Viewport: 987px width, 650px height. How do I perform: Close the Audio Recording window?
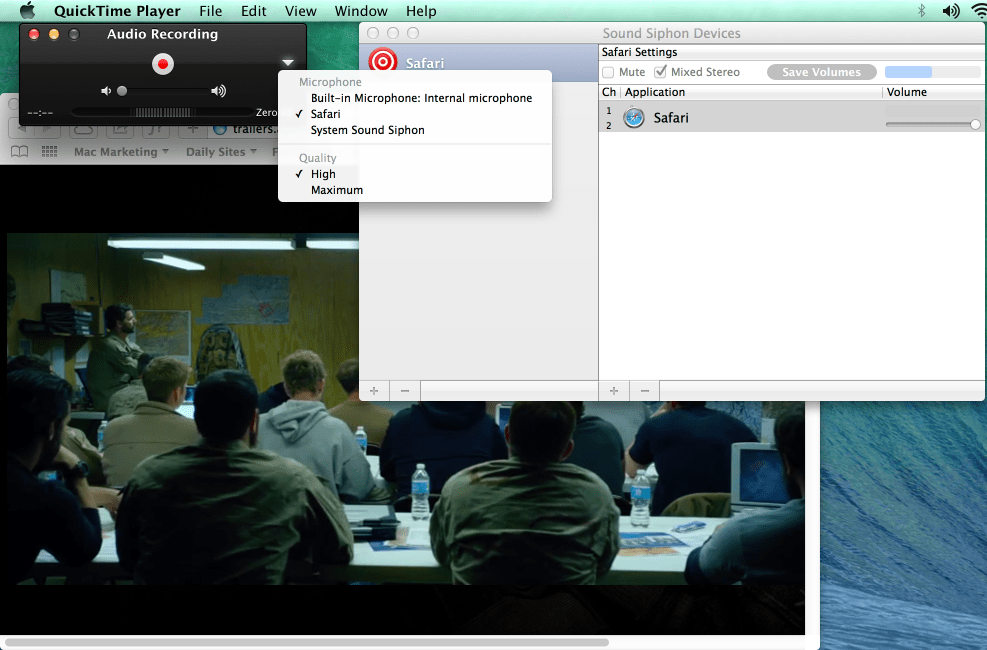coord(34,34)
